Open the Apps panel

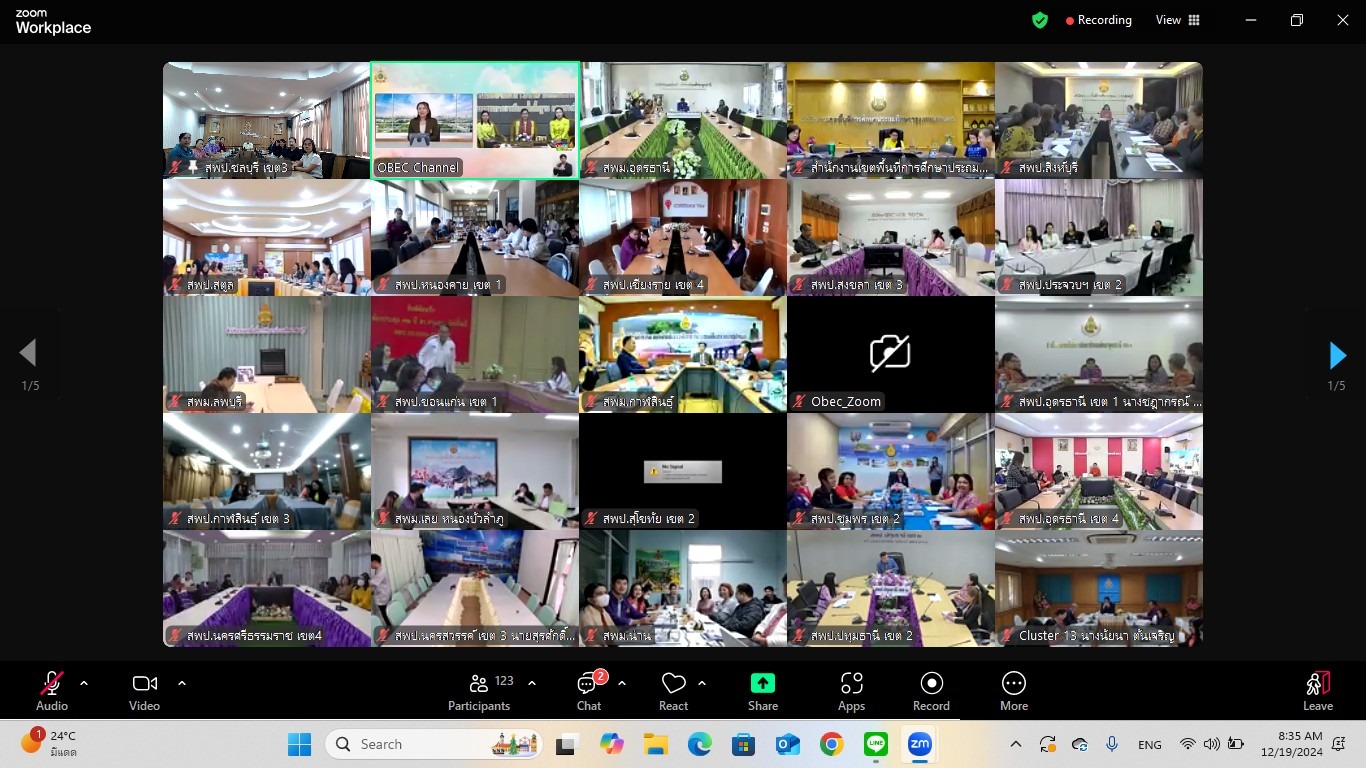[851, 691]
